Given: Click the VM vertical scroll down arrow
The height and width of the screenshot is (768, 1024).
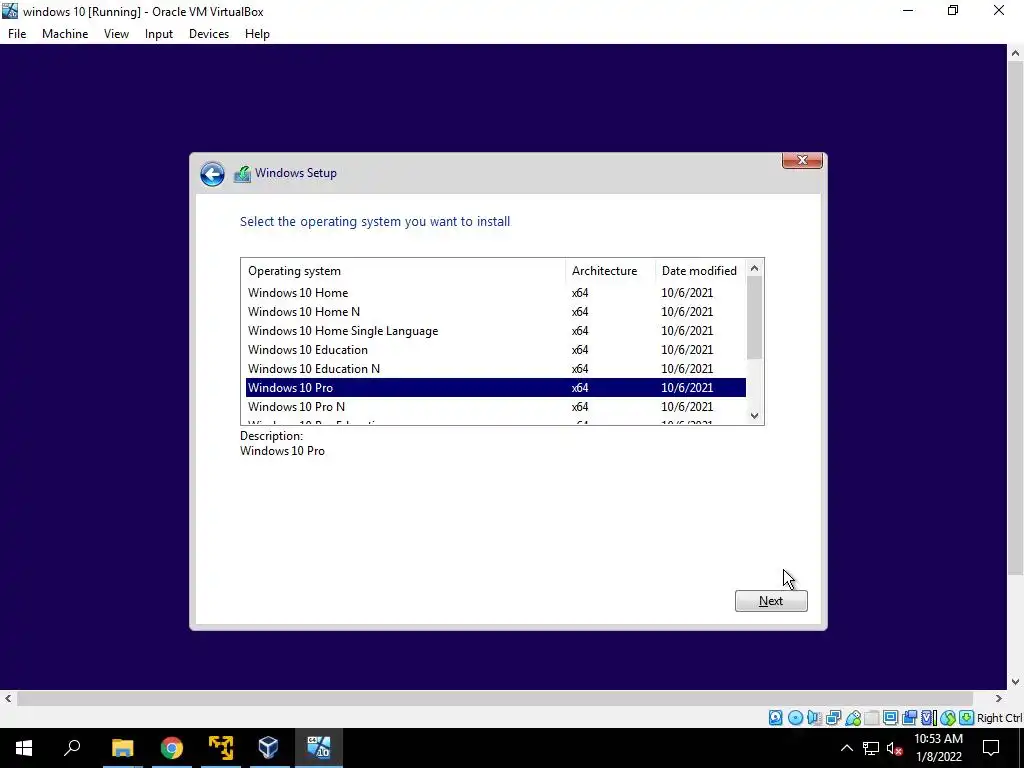Looking at the screenshot, I should (1016, 682).
